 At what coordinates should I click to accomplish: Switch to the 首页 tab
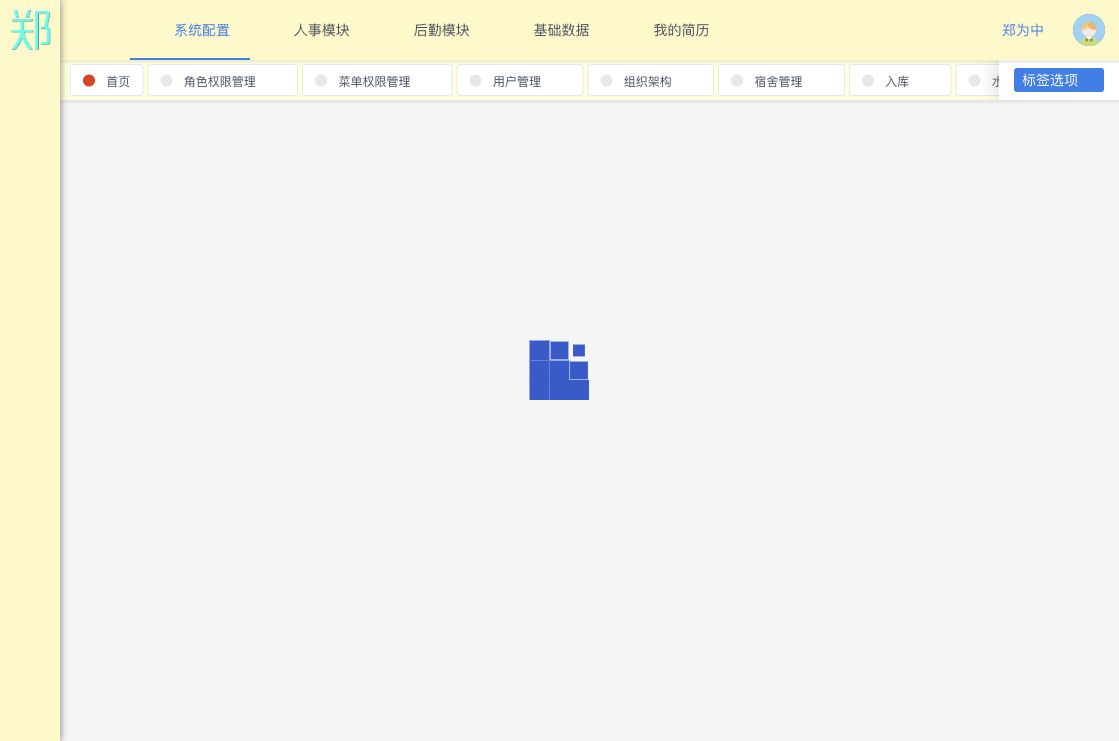[x=107, y=80]
